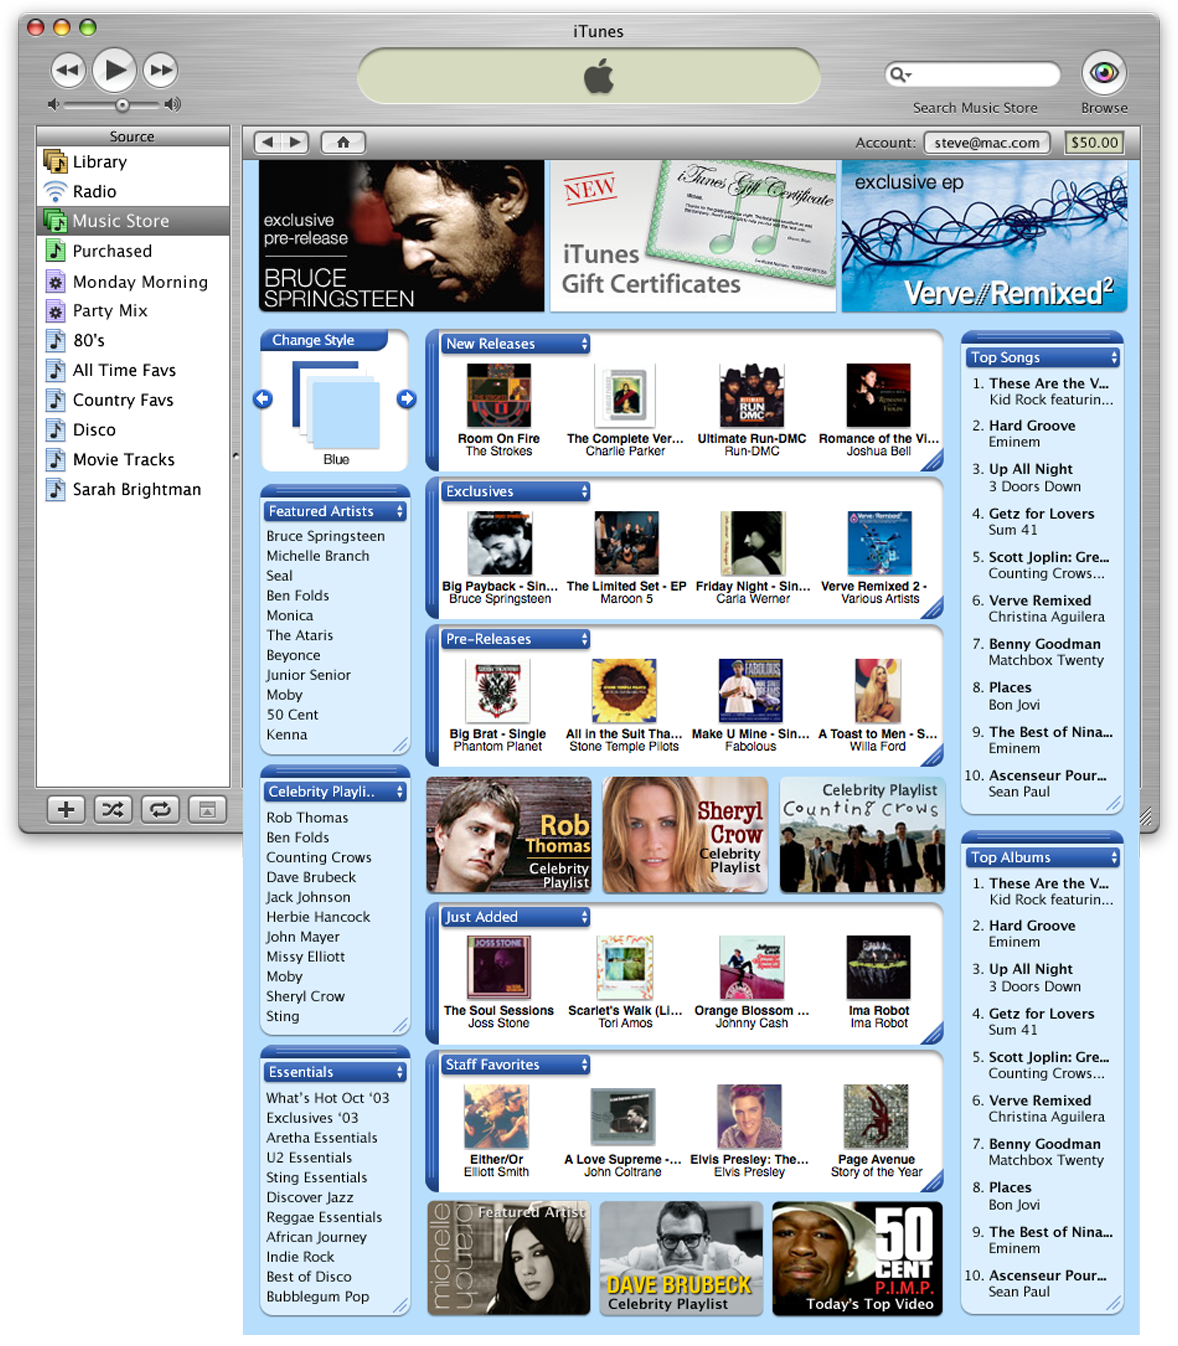Toggle the song artwork pane
Image resolution: width=1178 pixels, height=1346 pixels.
(207, 810)
